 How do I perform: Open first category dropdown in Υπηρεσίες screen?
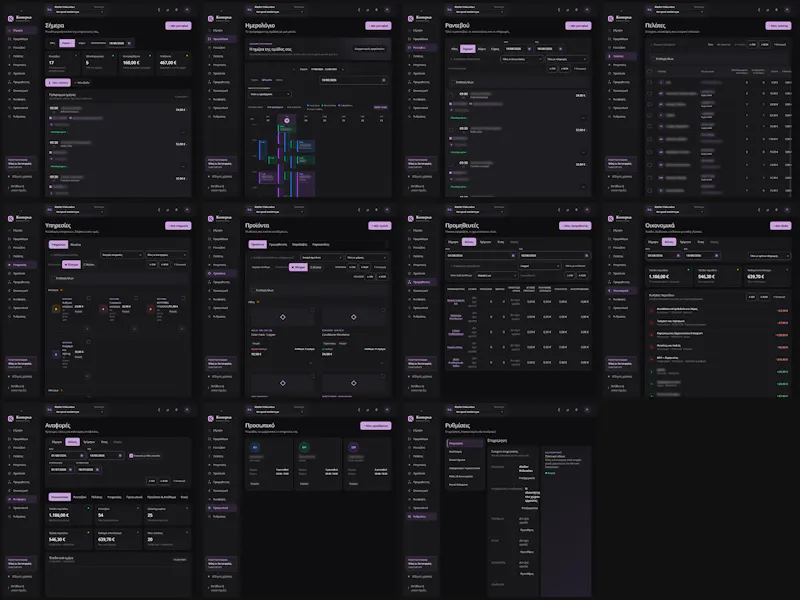click(x=122, y=255)
